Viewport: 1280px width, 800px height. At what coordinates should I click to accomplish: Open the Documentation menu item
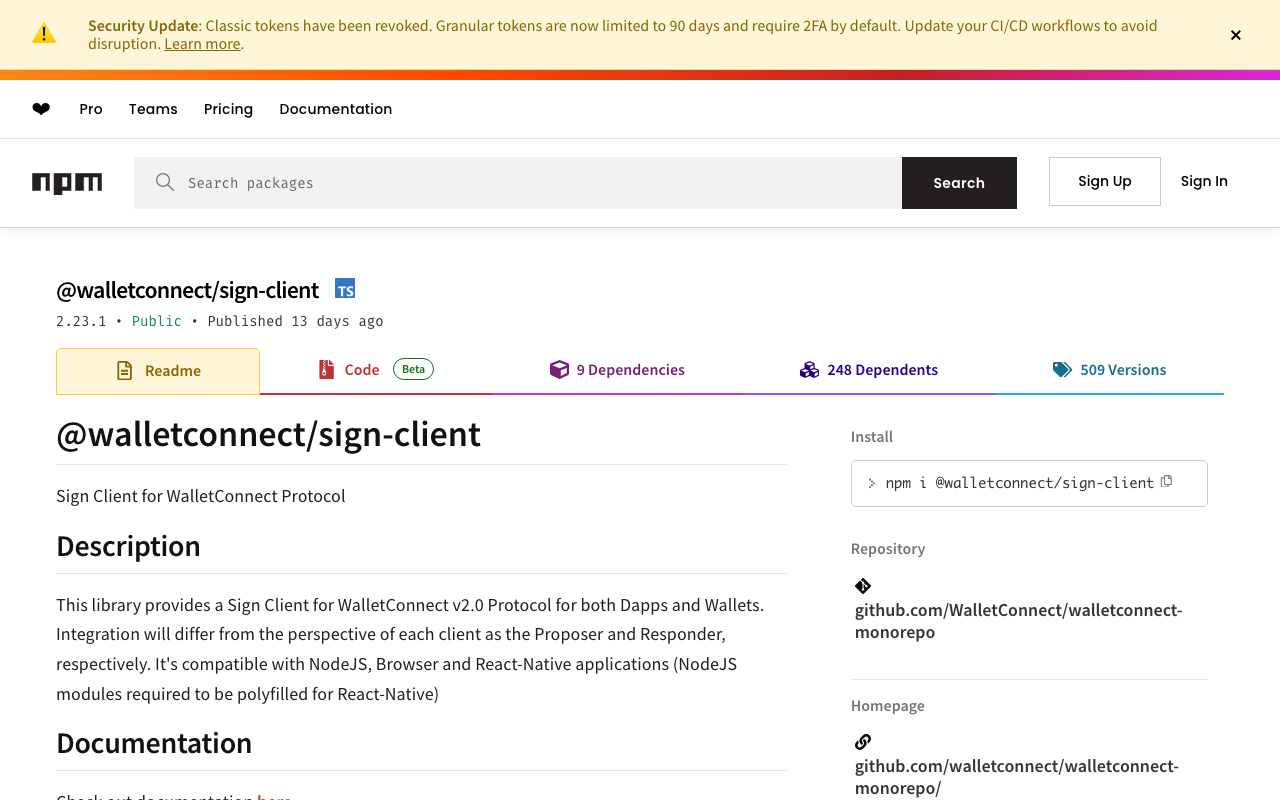point(335,109)
